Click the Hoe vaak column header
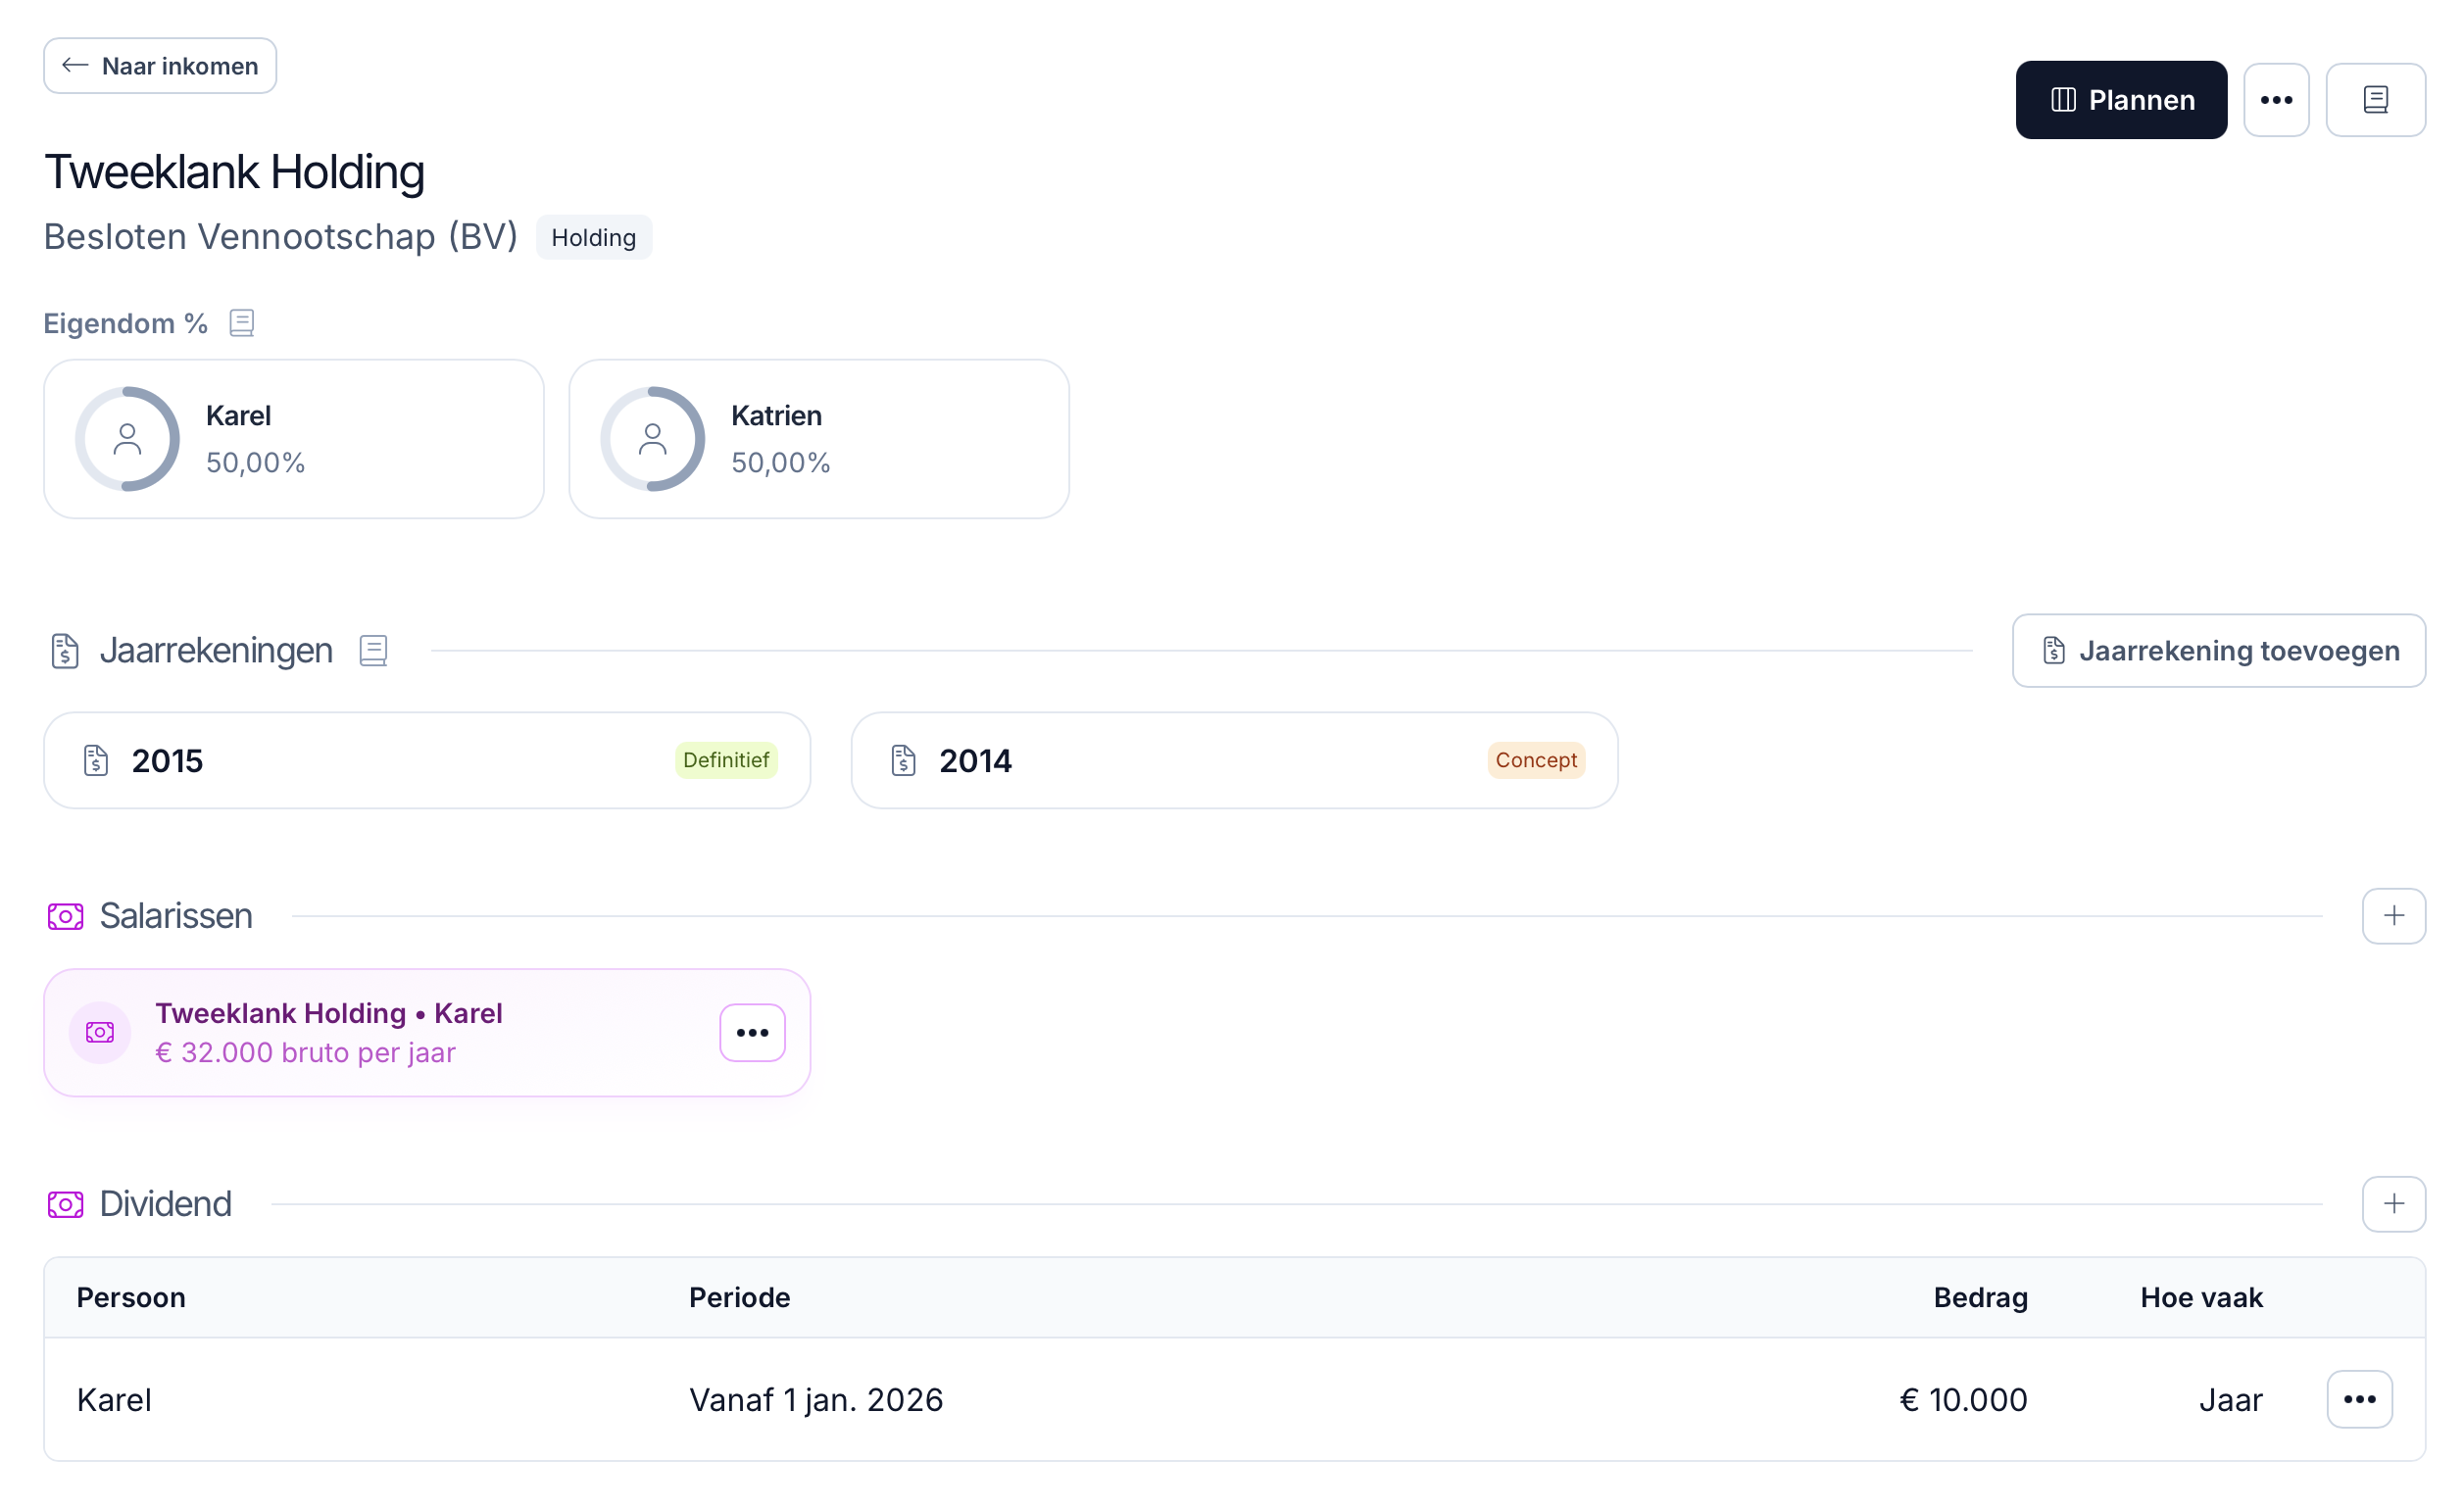 point(2201,1298)
